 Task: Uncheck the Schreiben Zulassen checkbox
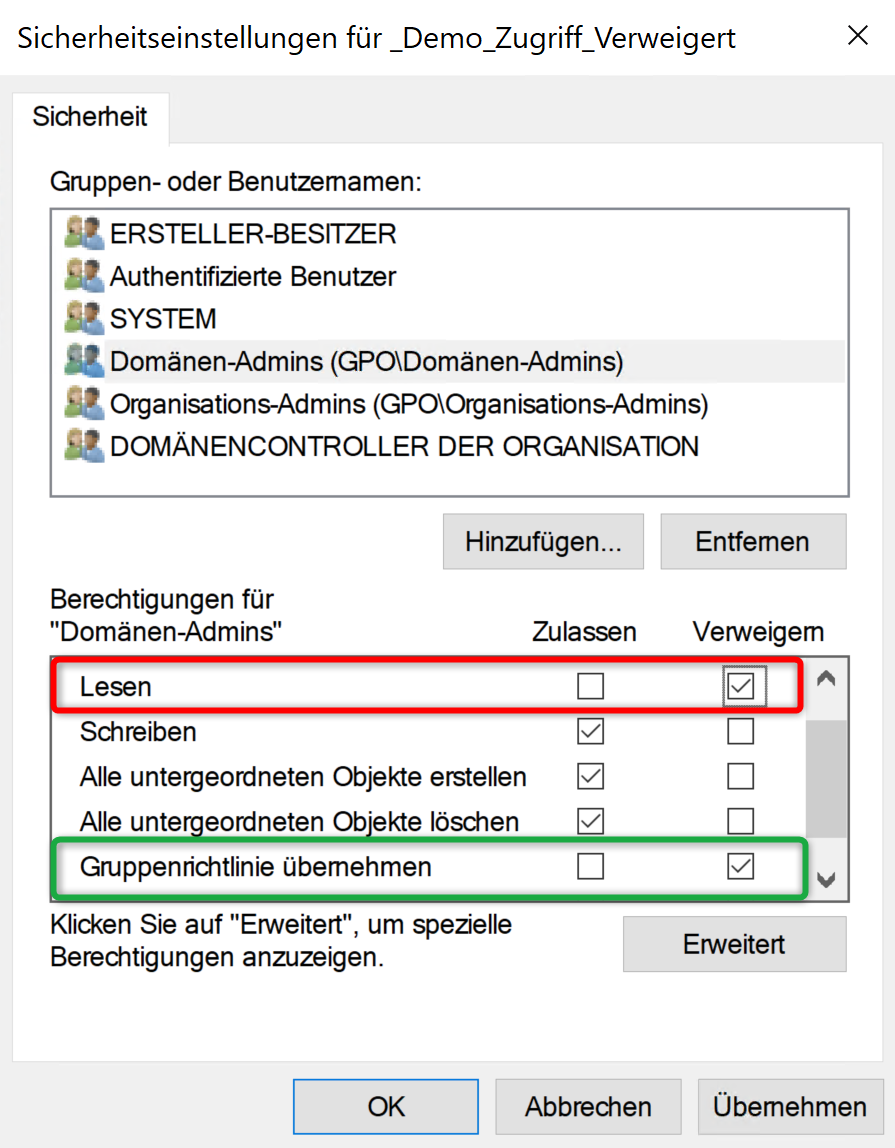click(x=591, y=732)
